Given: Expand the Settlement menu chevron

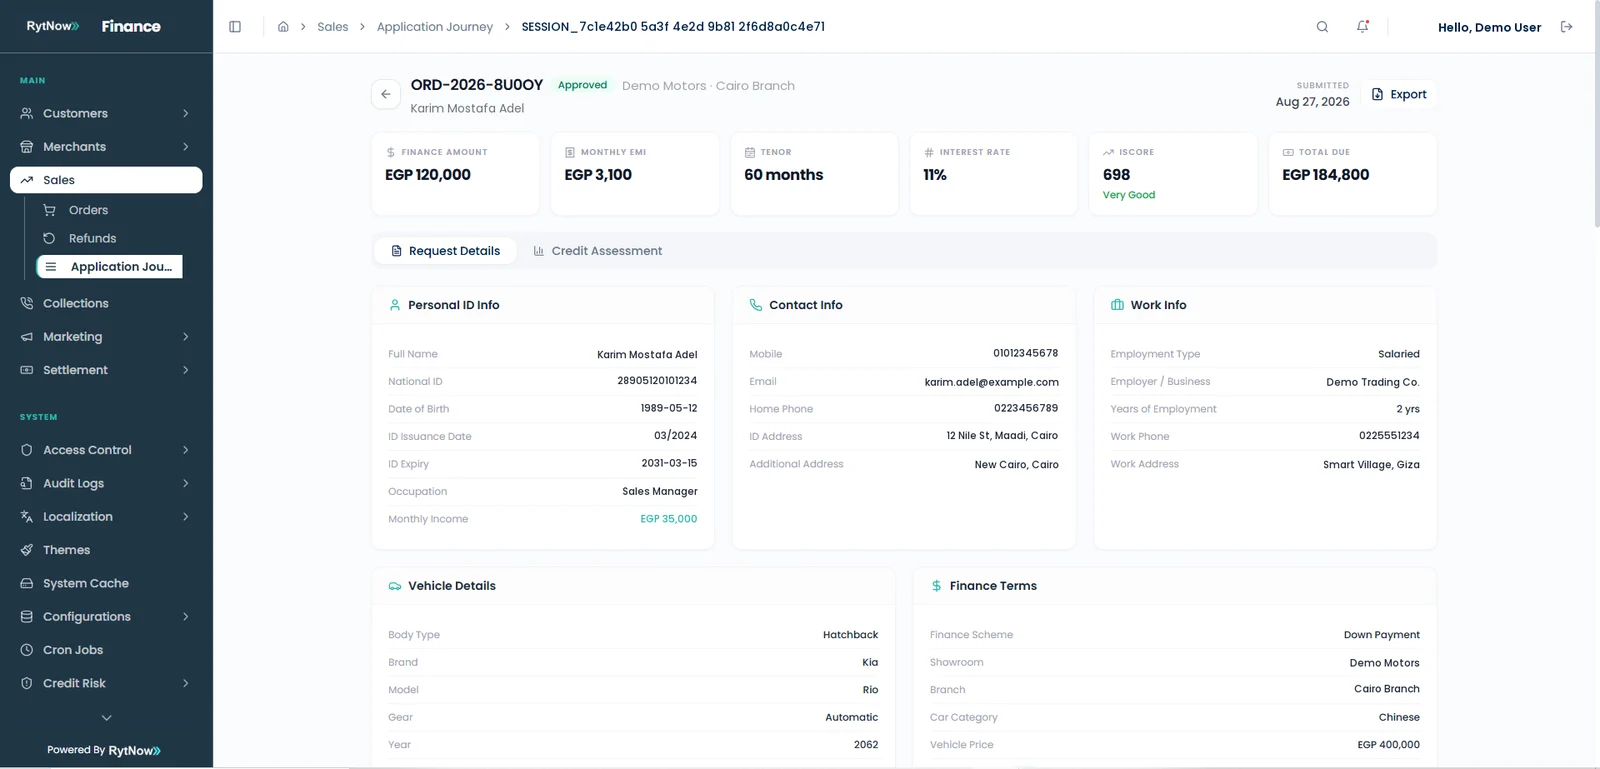Looking at the screenshot, I should click(x=186, y=370).
